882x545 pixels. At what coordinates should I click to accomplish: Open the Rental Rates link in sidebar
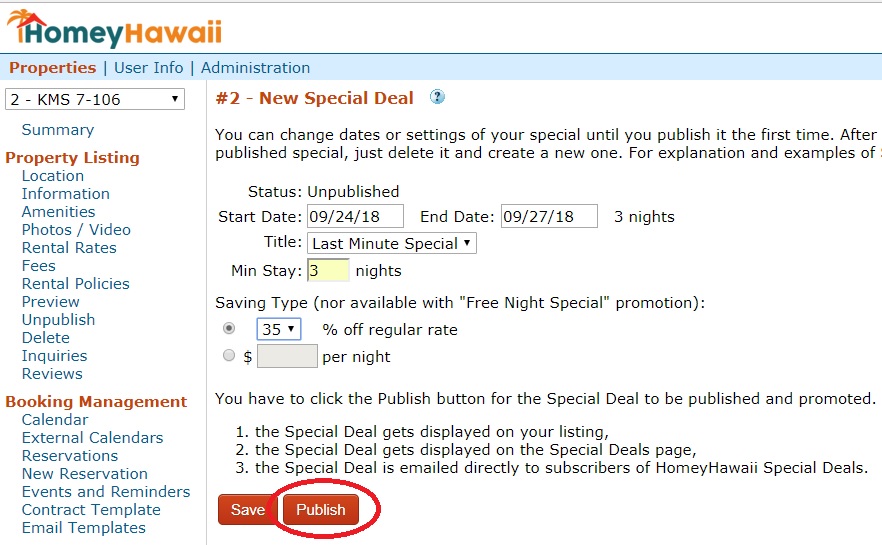click(x=69, y=247)
